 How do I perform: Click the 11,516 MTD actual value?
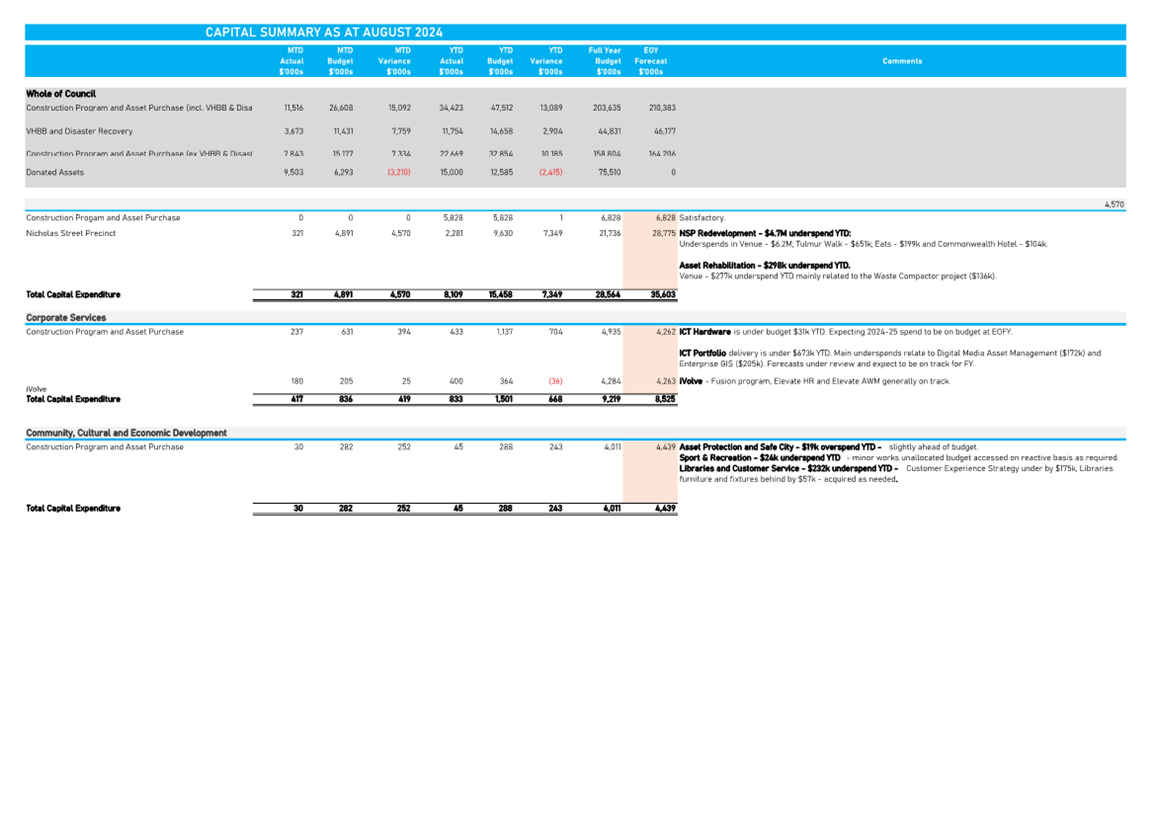294,108
